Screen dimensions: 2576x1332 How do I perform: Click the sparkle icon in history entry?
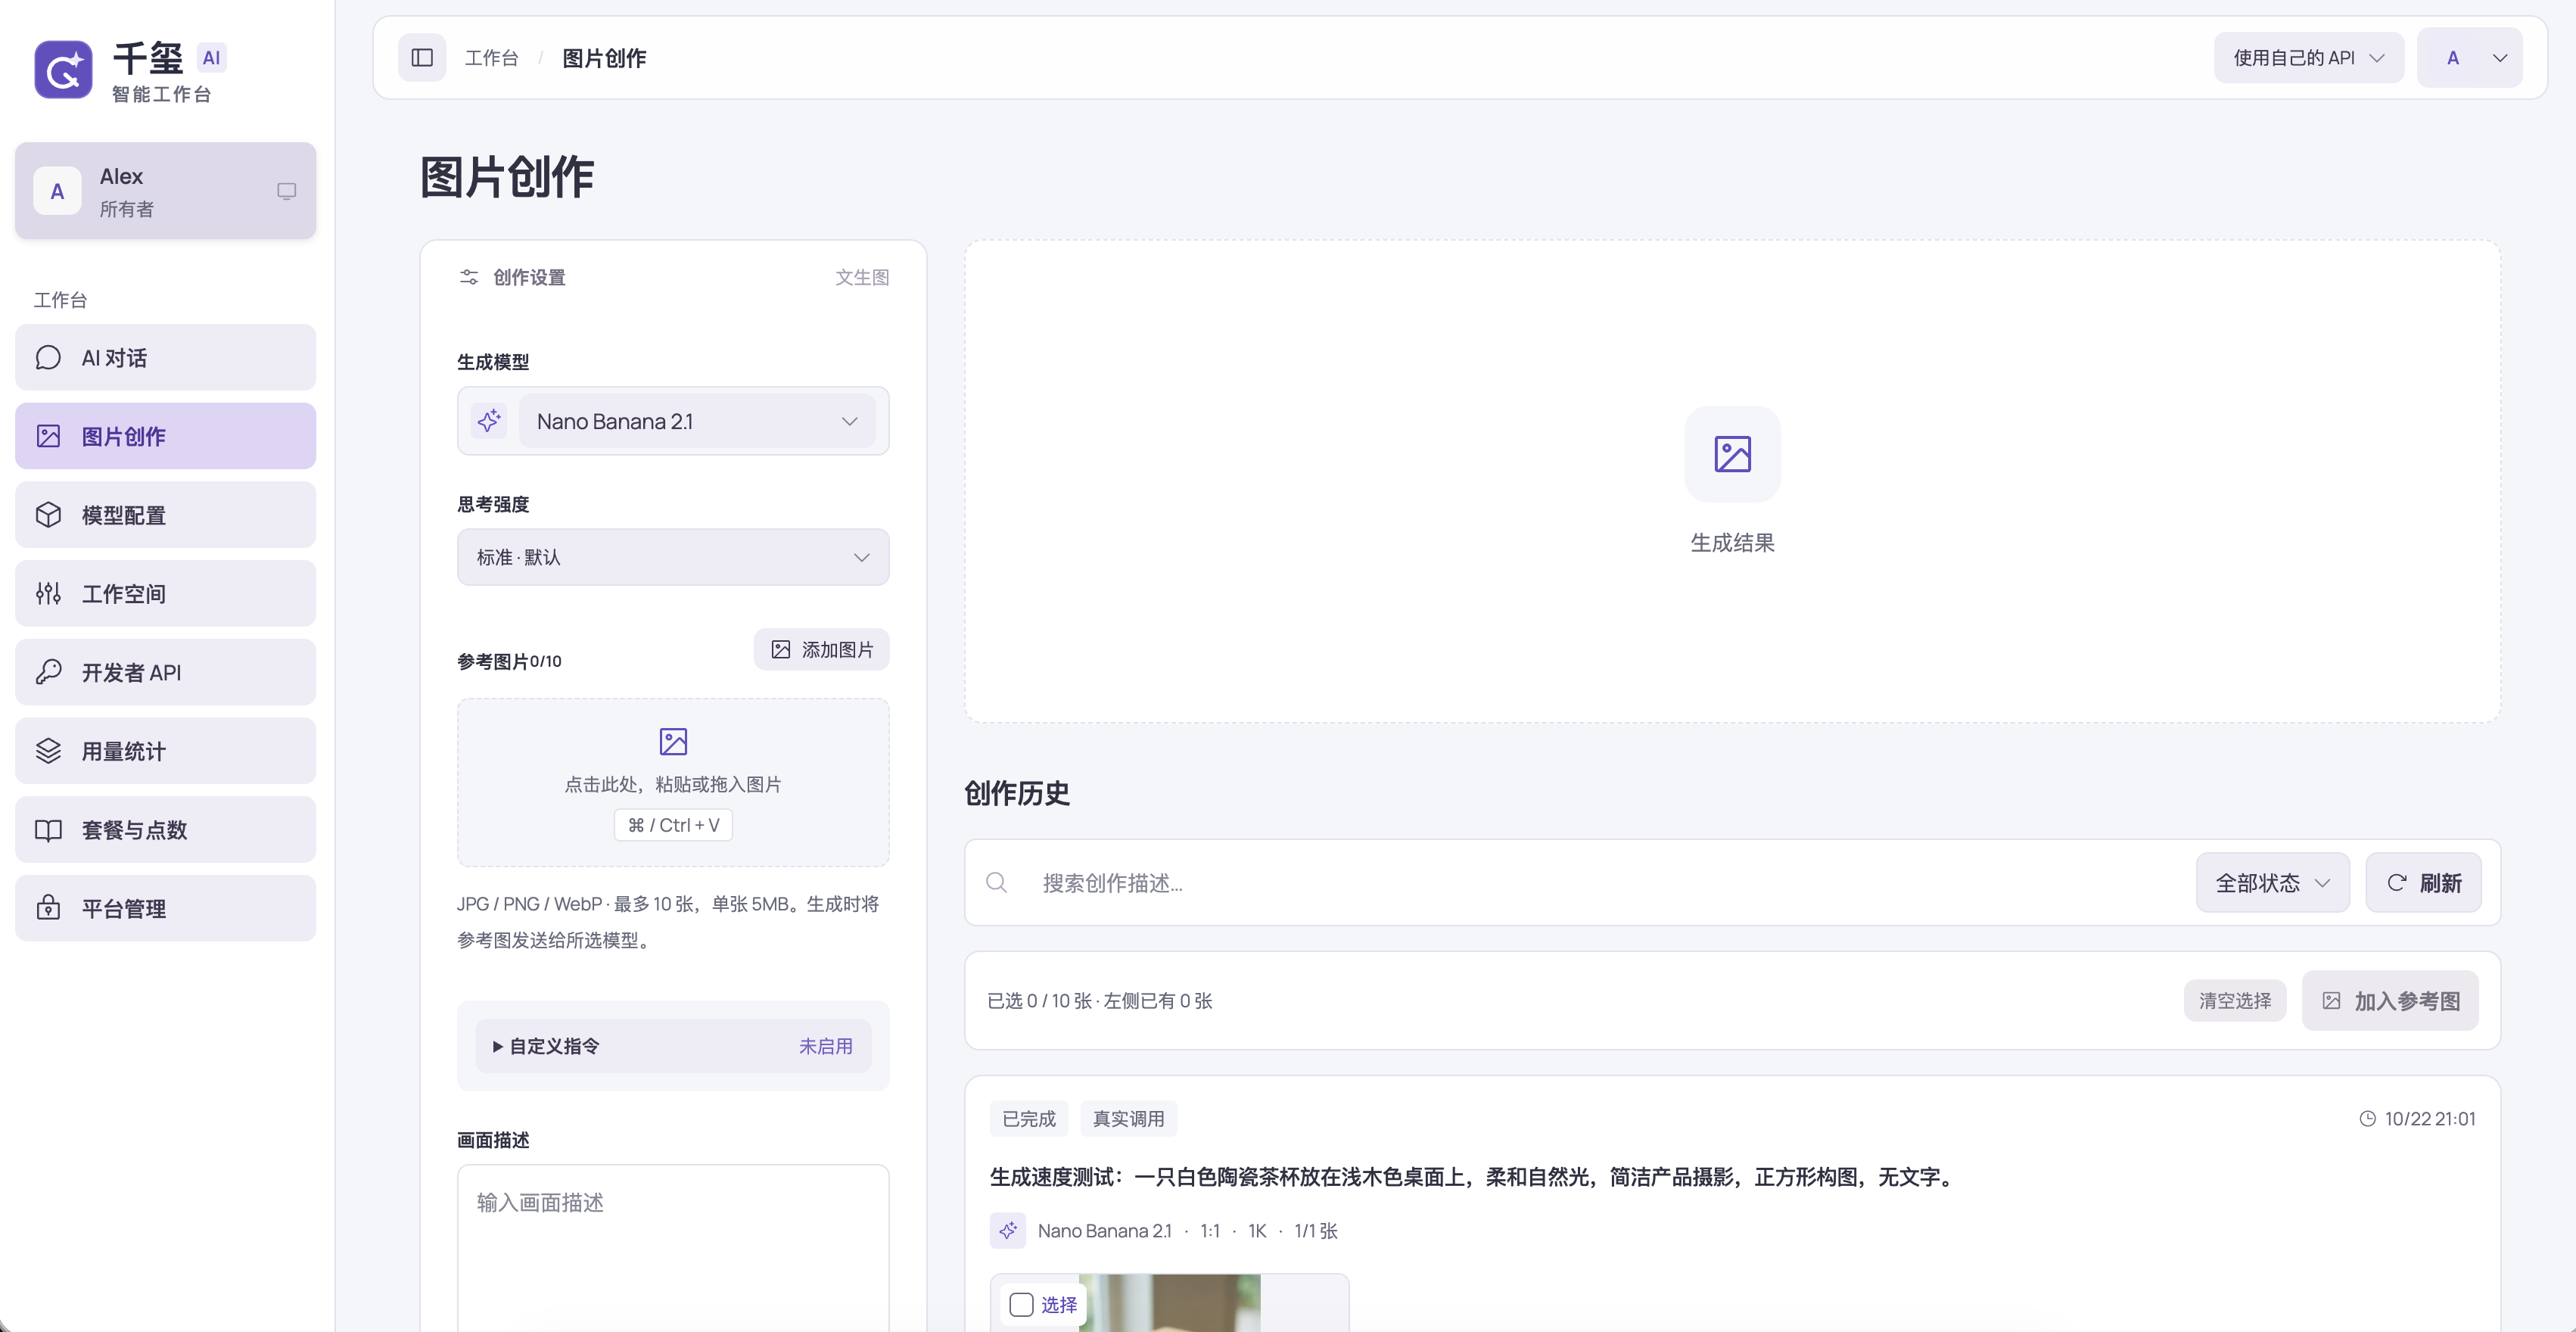[x=1008, y=1230]
